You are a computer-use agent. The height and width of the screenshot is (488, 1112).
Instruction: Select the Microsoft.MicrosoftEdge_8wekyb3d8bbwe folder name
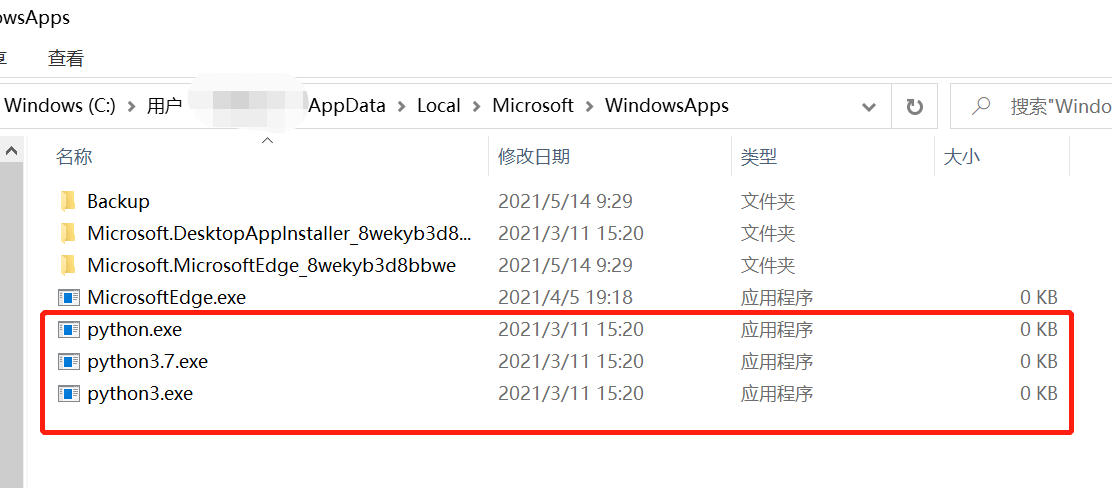(x=272, y=266)
